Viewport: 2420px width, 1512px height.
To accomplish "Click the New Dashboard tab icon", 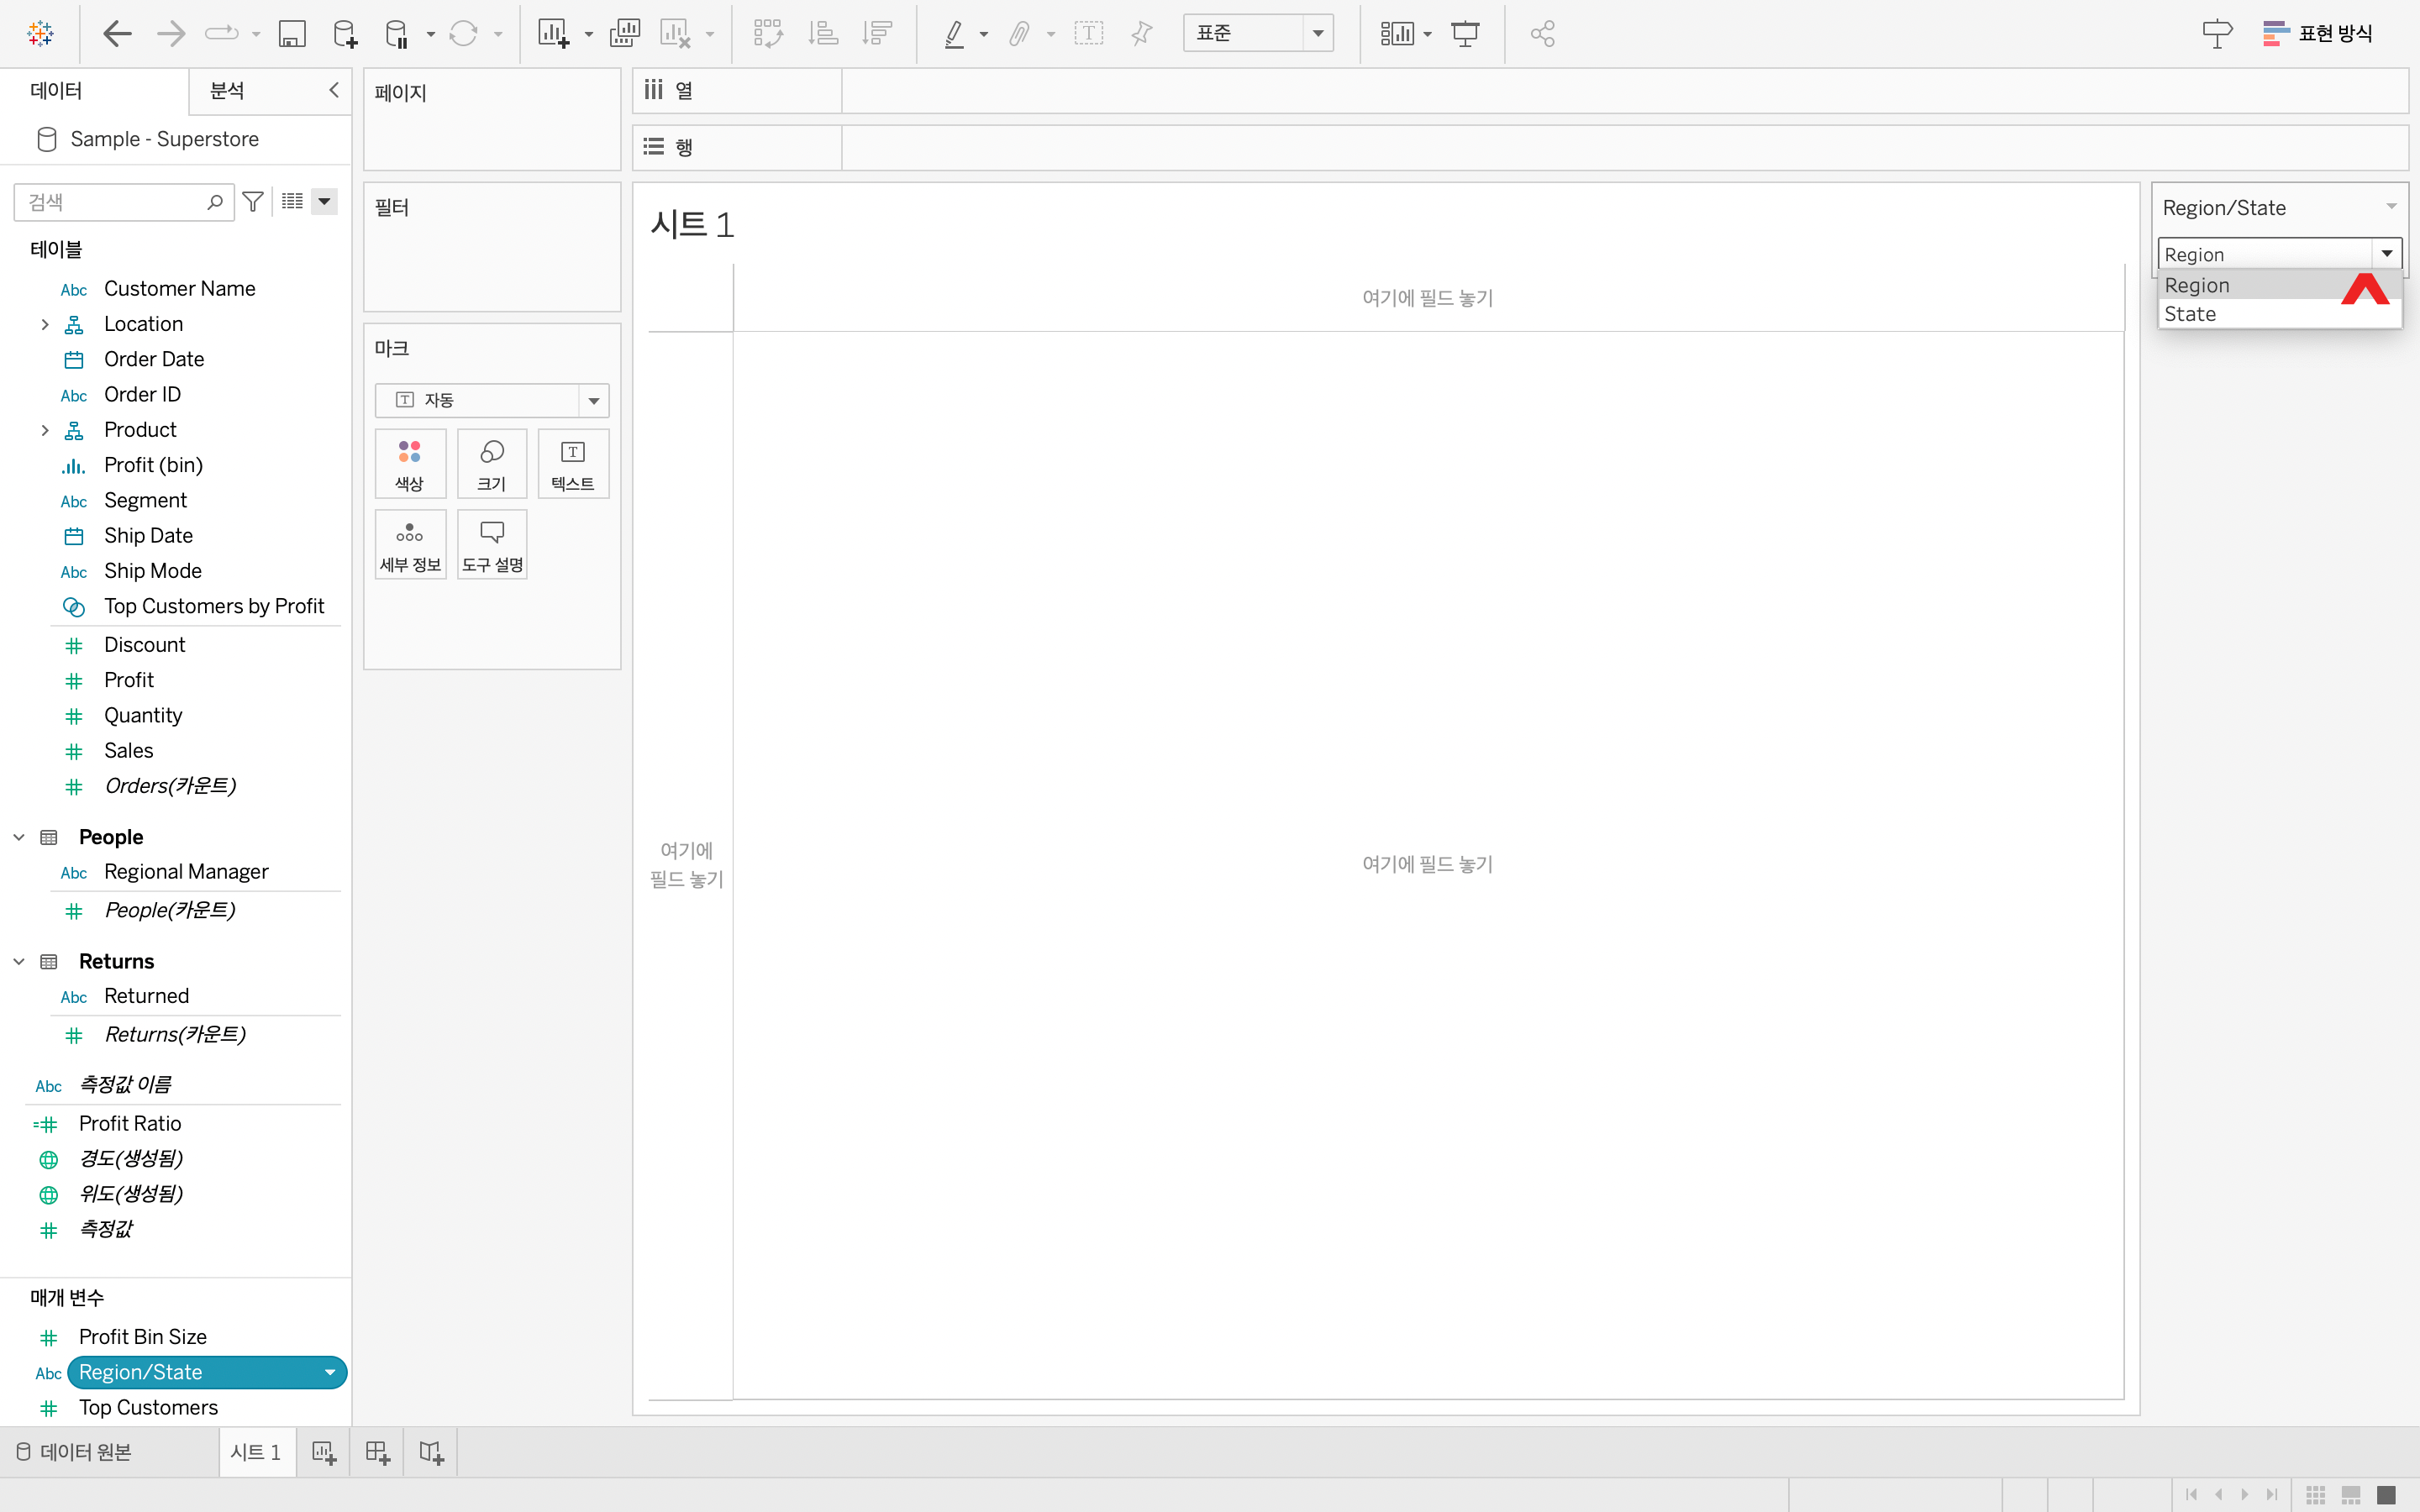I will click(x=377, y=1452).
